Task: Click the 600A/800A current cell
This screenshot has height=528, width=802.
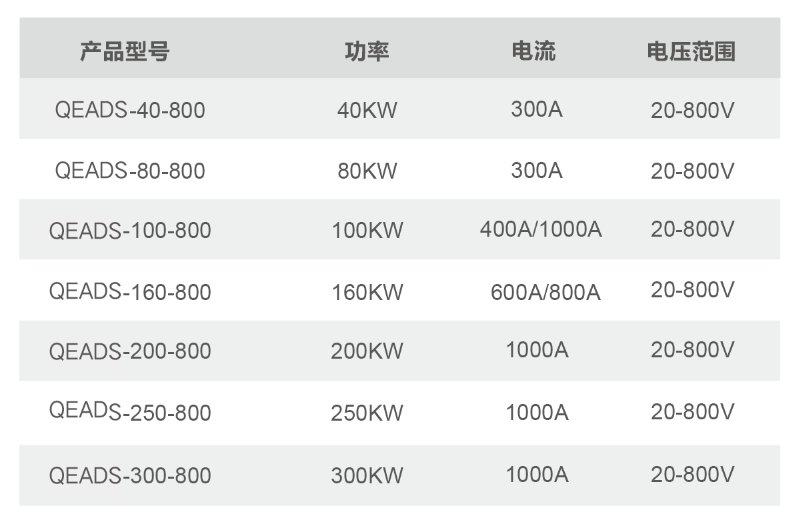Action: point(545,292)
